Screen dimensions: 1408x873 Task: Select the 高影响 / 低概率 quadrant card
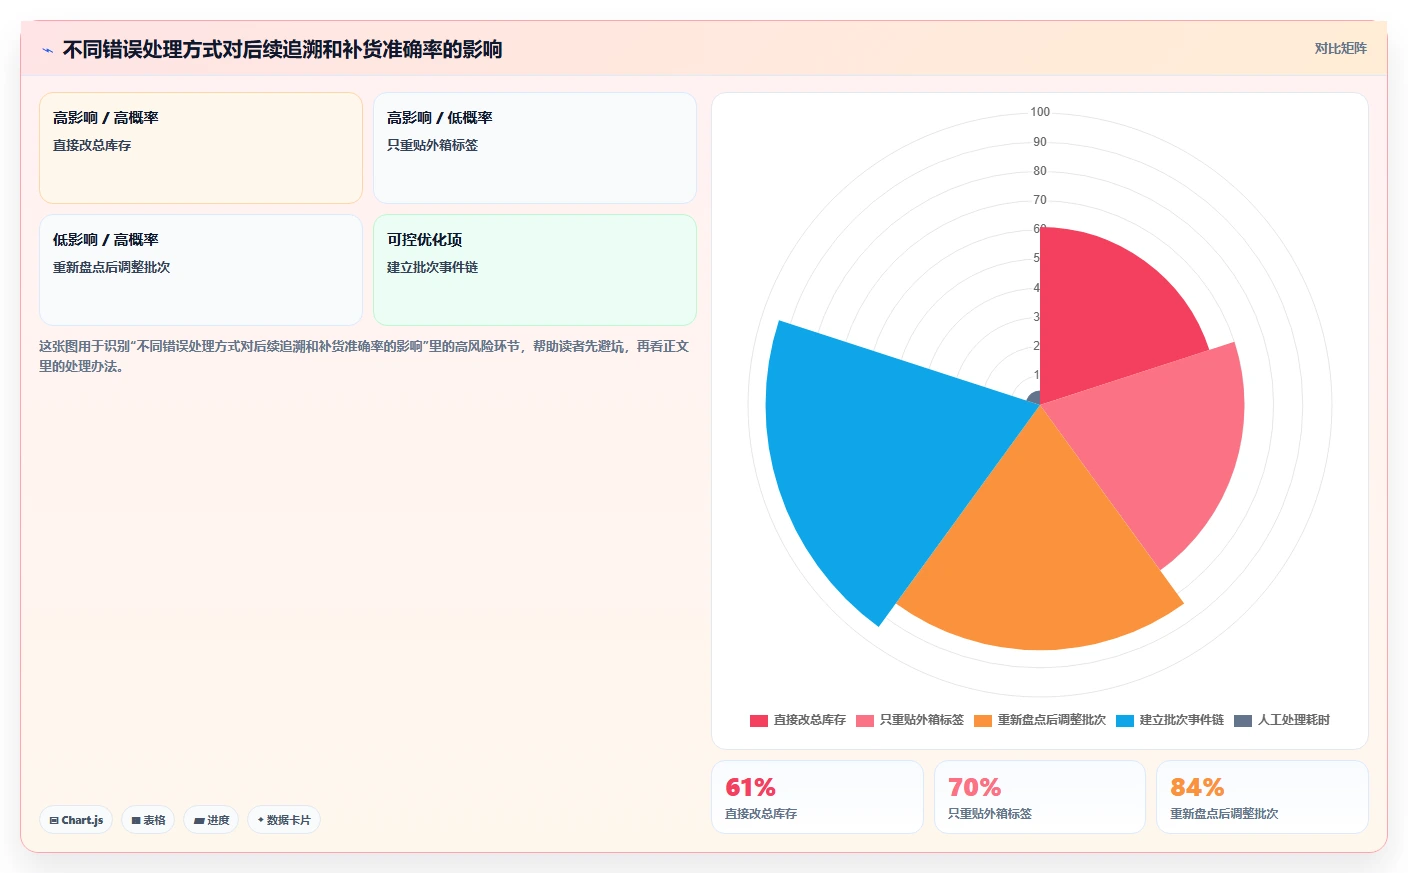tap(535, 148)
